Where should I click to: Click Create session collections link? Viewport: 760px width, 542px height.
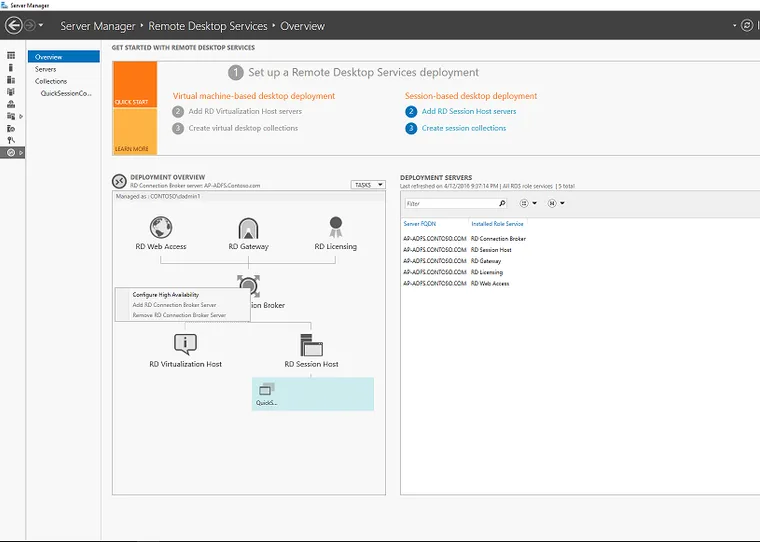coord(464,128)
